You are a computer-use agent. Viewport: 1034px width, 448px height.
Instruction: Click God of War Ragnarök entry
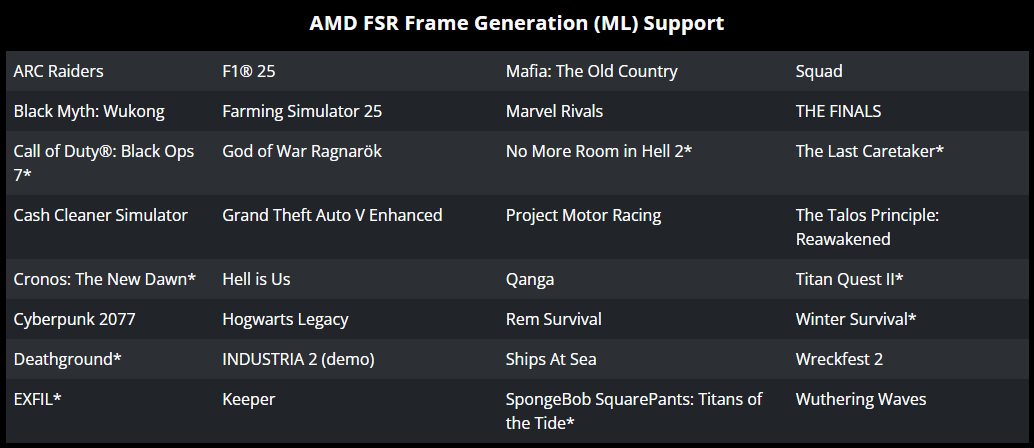click(x=302, y=152)
